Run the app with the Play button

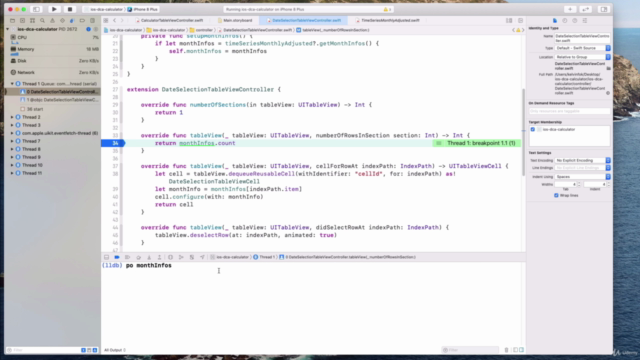[x=54, y=9]
